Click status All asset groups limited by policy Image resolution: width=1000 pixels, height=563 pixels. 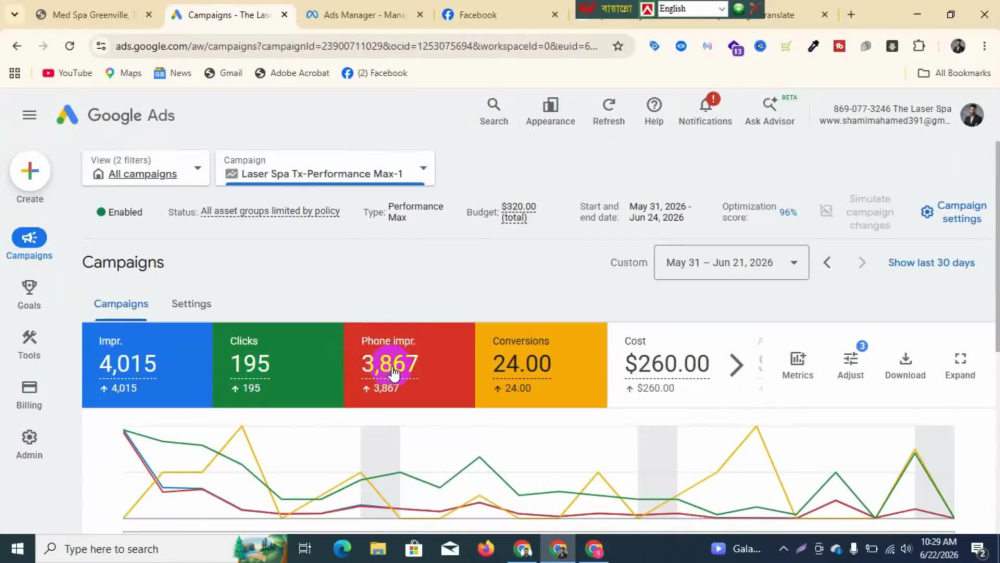pos(270,211)
